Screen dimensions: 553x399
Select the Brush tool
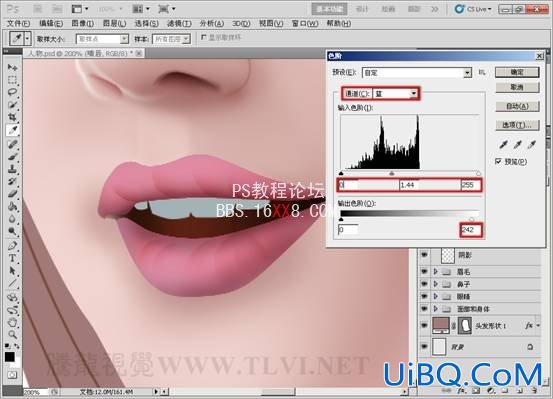tap(12, 156)
